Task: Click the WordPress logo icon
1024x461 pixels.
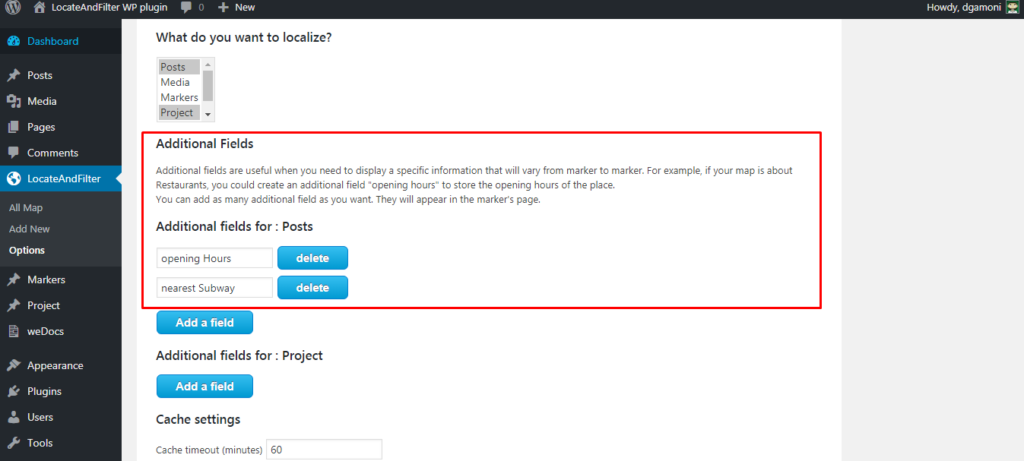Action: [13, 8]
